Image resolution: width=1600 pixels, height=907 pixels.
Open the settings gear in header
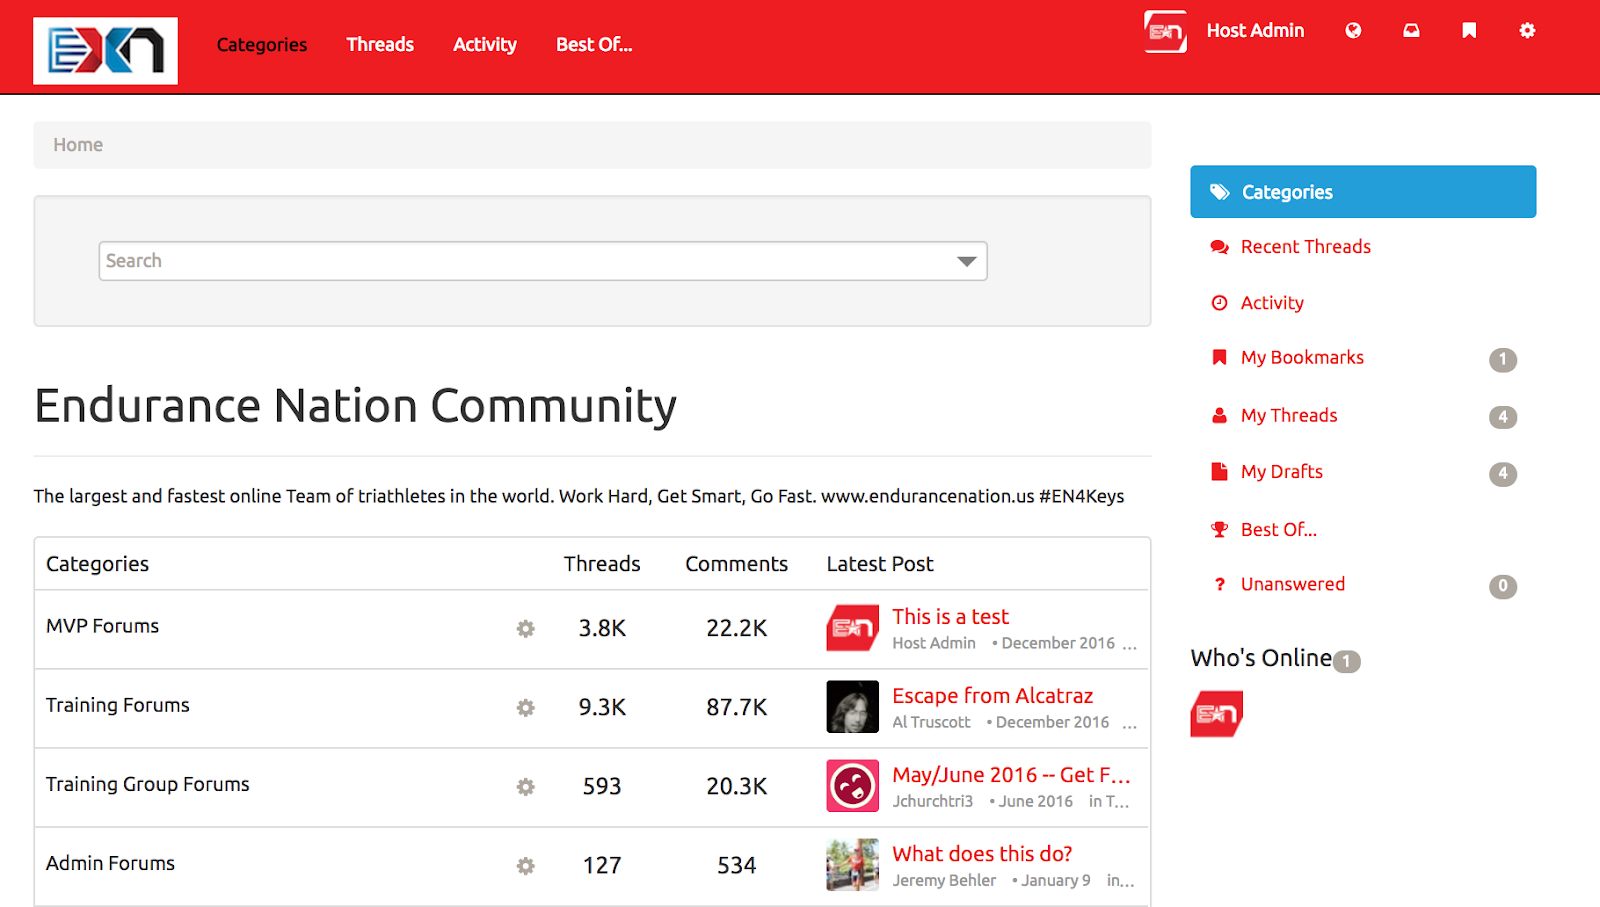click(x=1527, y=31)
